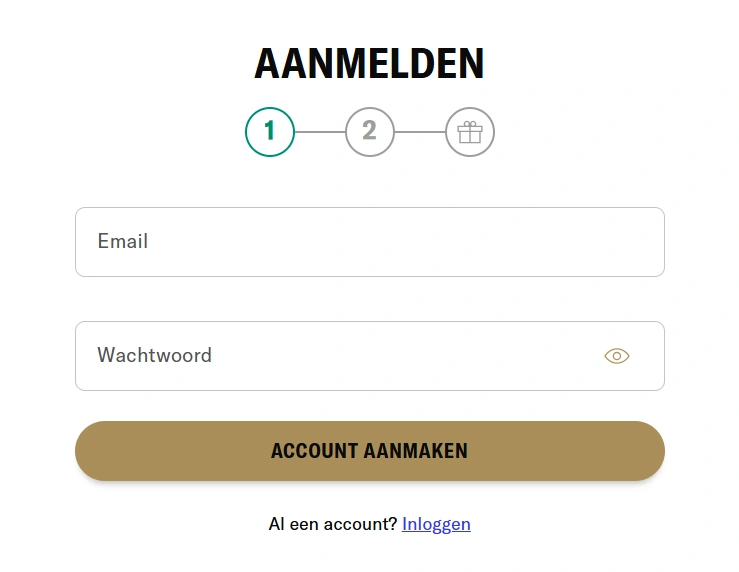Toggle password visibility in Wachtwoord field
739x572 pixels.
coord(617,356)
